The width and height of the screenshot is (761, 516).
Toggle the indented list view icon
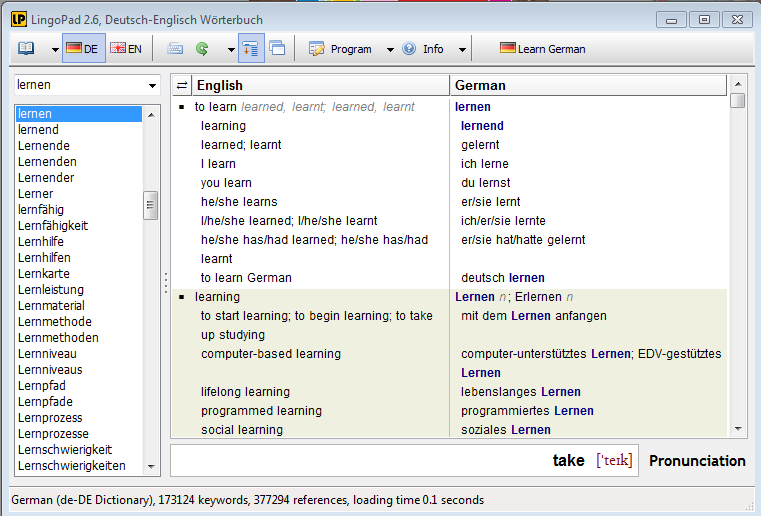point(251,49)
